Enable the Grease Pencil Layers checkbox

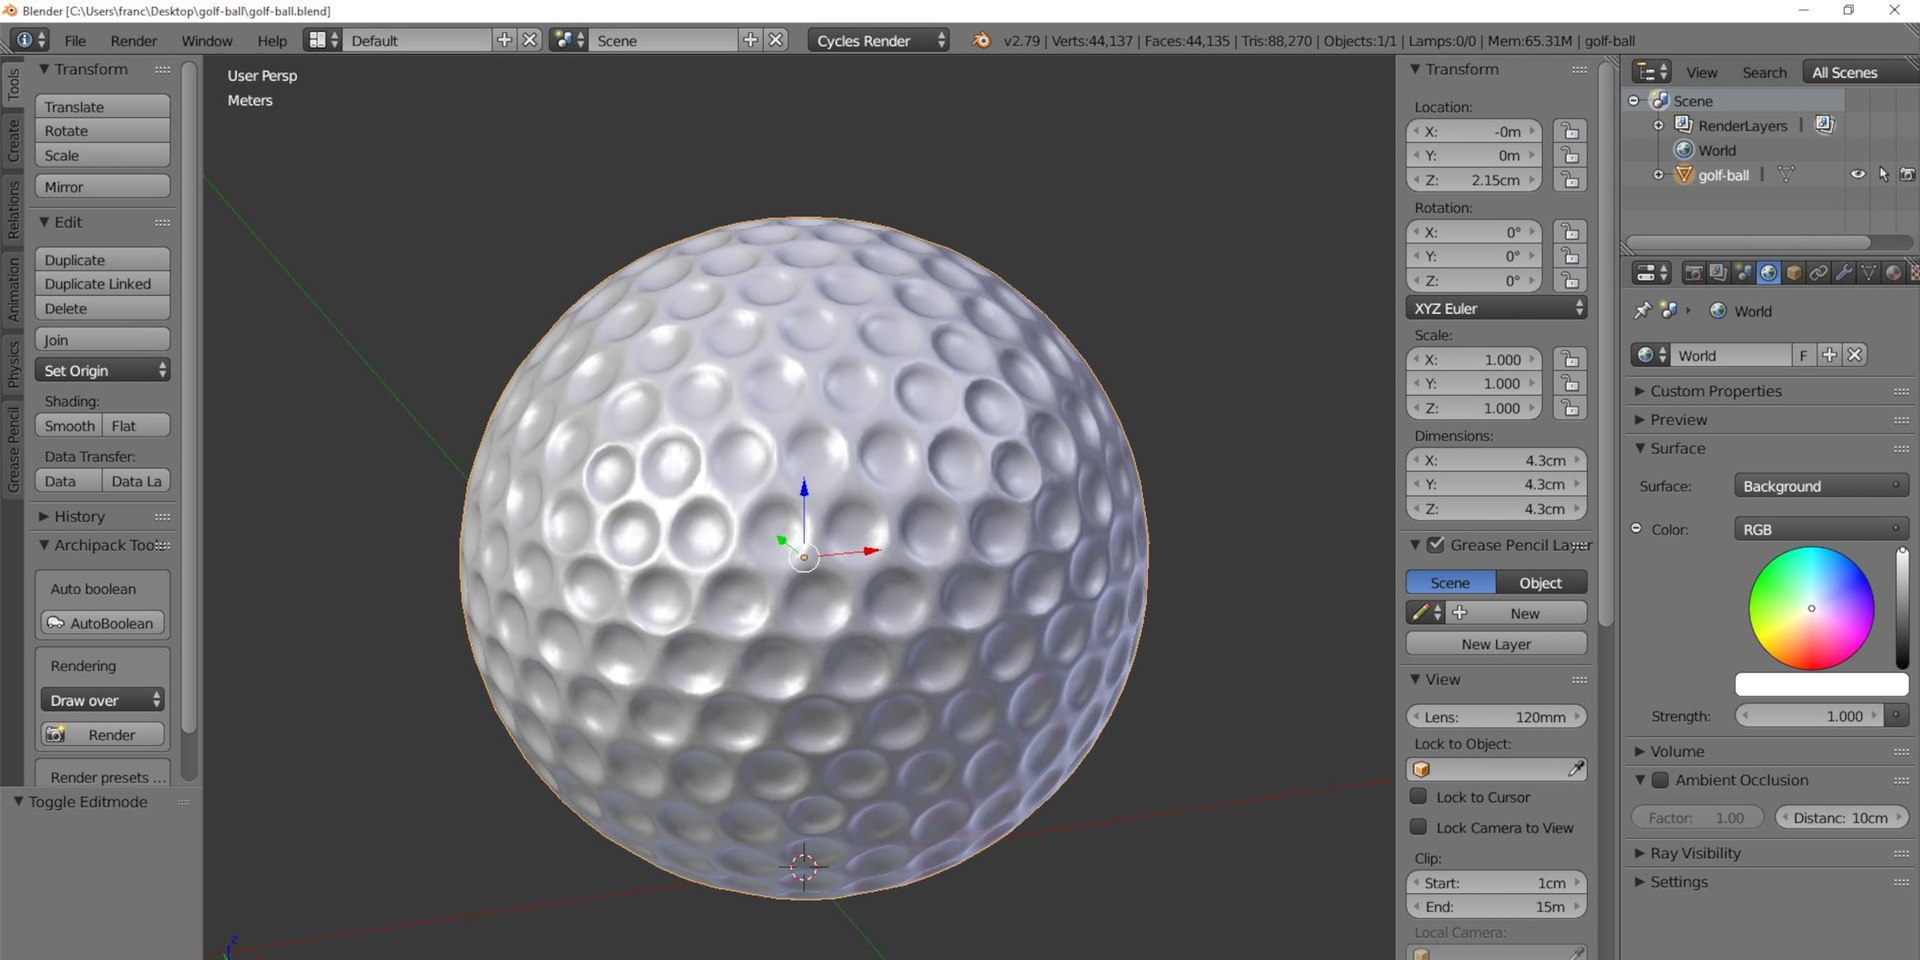(1435, 545)
